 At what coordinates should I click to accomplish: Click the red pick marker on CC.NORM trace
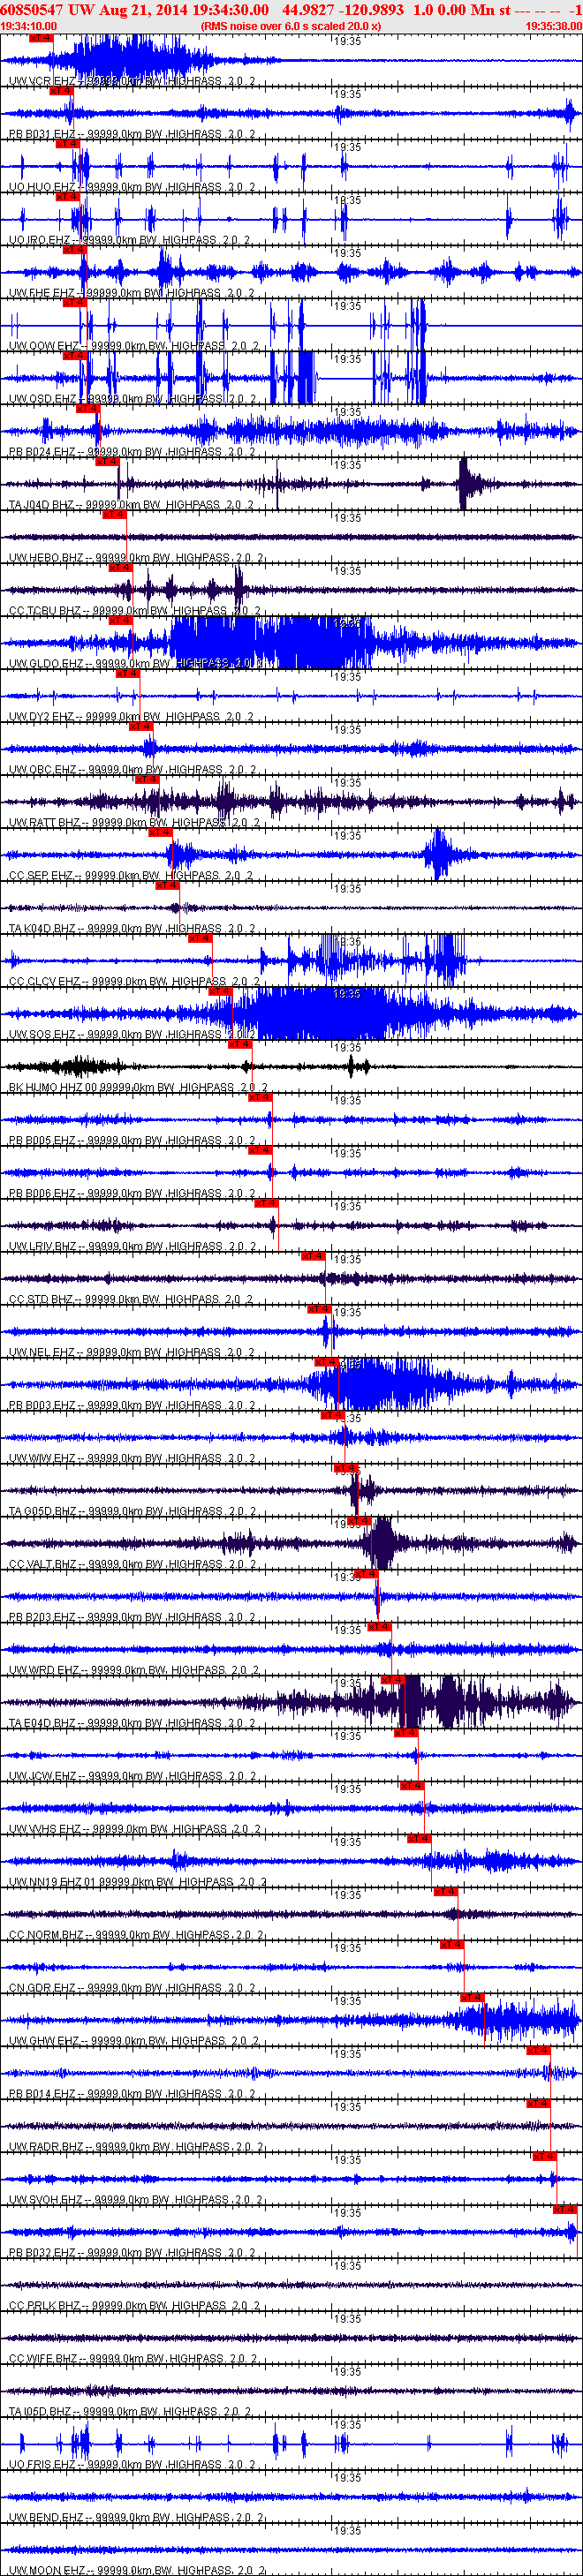pos(445,1892)
